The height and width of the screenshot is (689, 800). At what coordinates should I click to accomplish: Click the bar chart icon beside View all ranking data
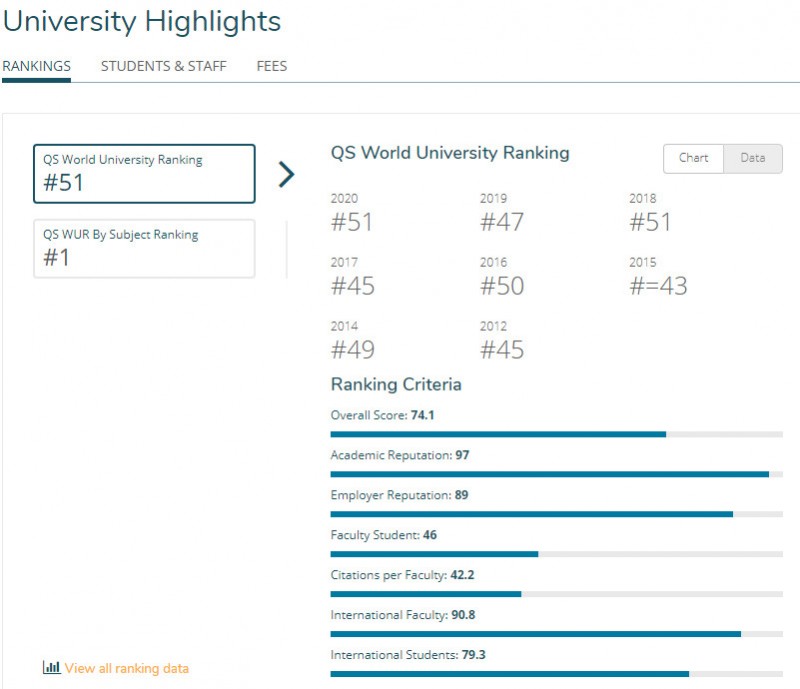[51, 668]
